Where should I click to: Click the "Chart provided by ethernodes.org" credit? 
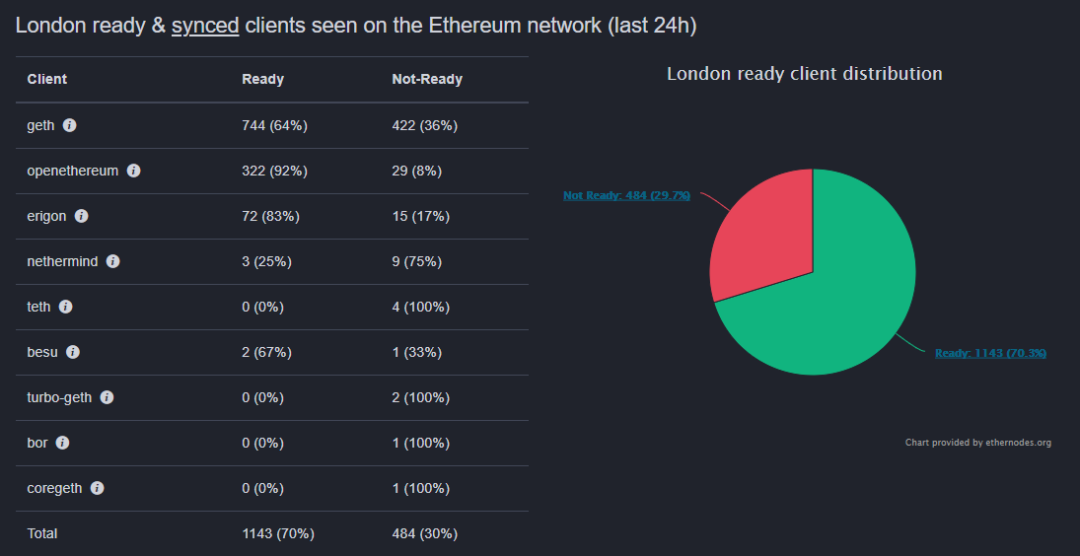click(978, 442)
